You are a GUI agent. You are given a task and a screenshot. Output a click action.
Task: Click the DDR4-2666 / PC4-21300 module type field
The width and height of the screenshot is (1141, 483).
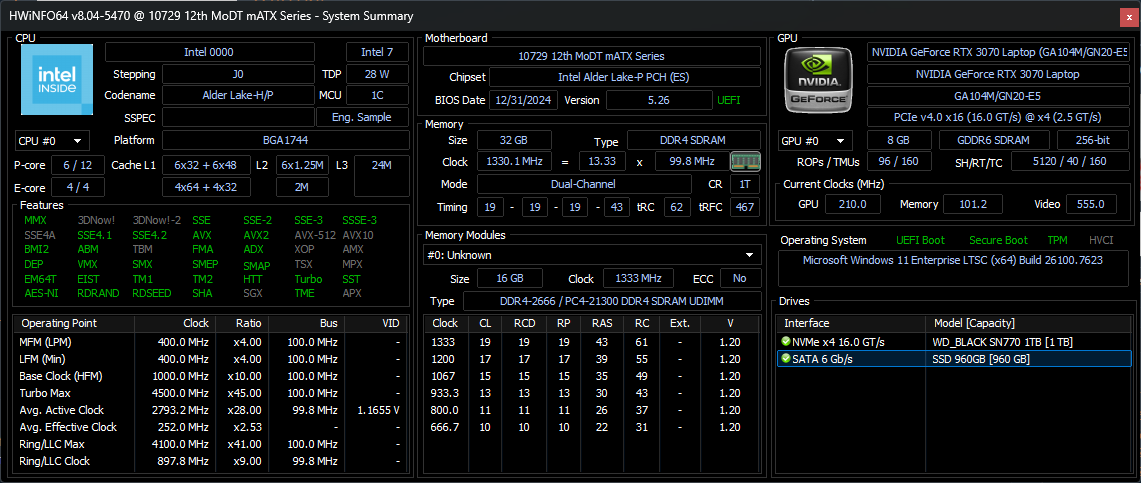click(611, 301)
